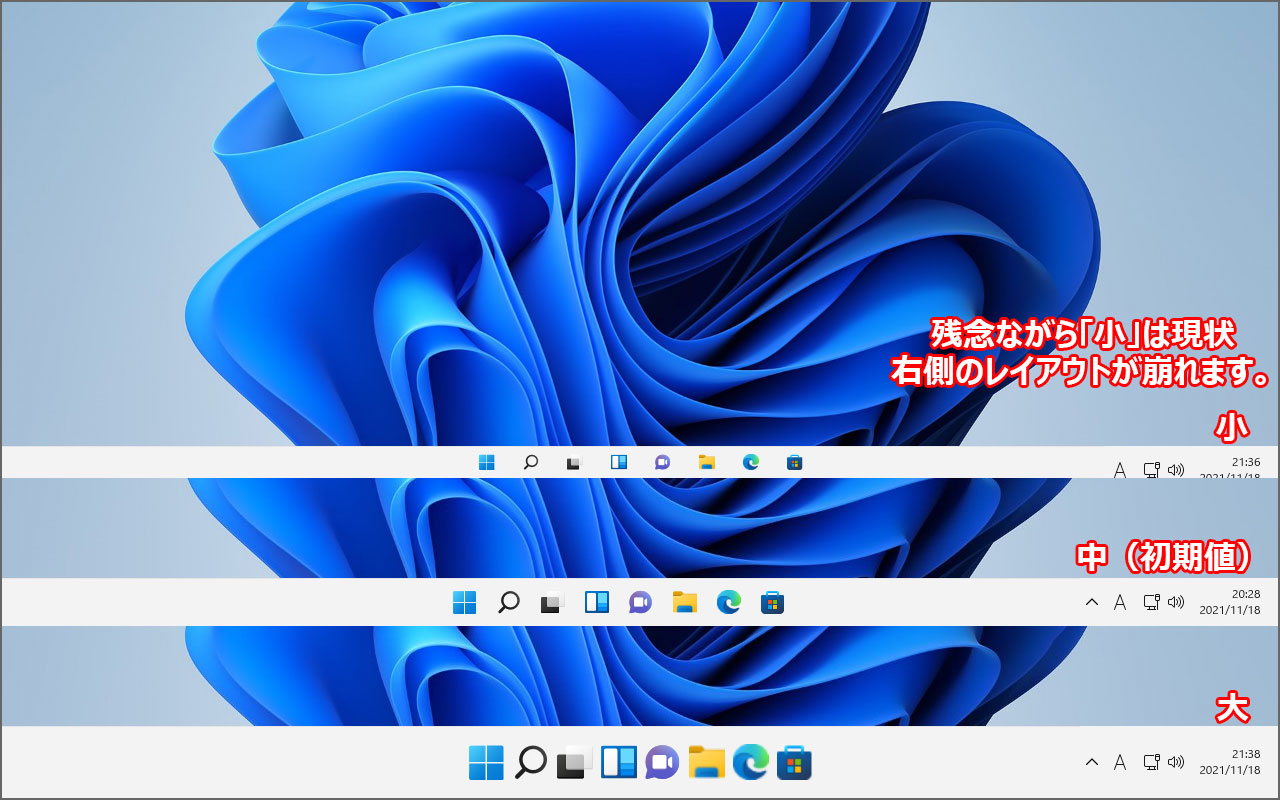This screenshot has width=1280, height=800.
Task: Expand hidden tray icons on the largest taskbar
Action: tap(1092, 762)
